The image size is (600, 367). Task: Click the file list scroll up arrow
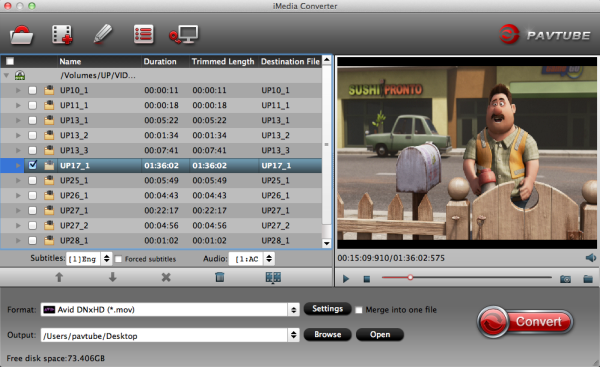point(327,60)
